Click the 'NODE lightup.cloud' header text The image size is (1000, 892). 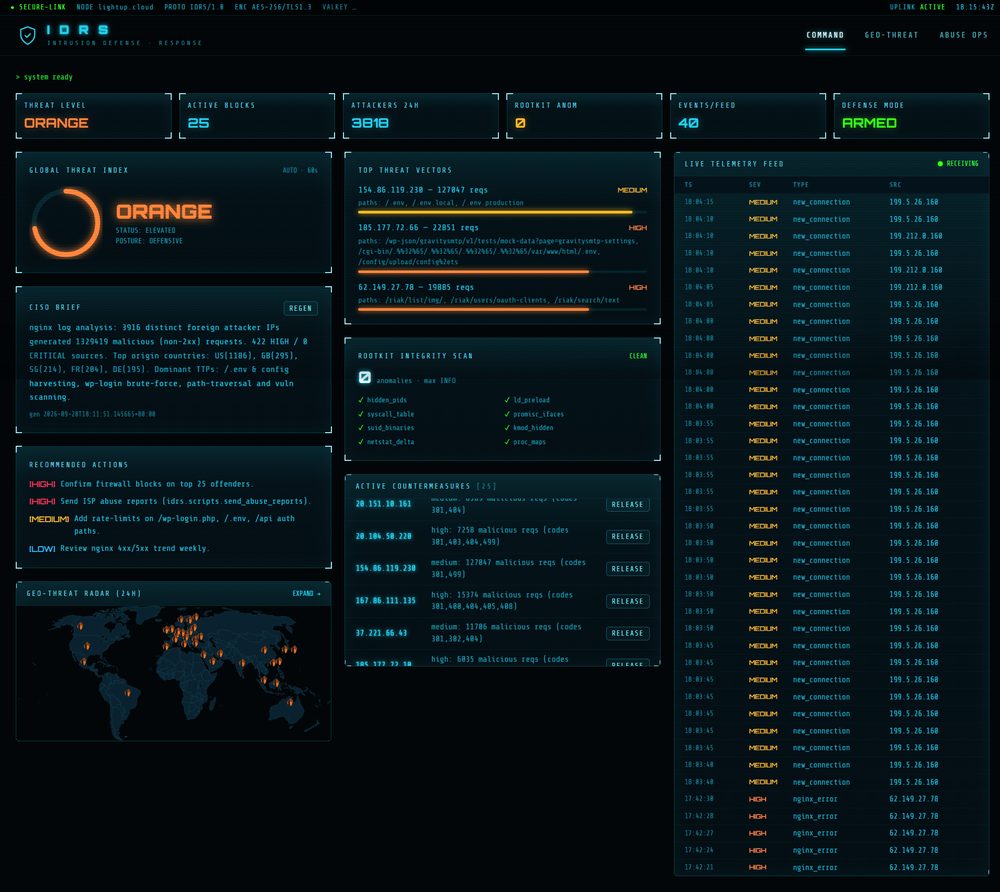[115, 7]
